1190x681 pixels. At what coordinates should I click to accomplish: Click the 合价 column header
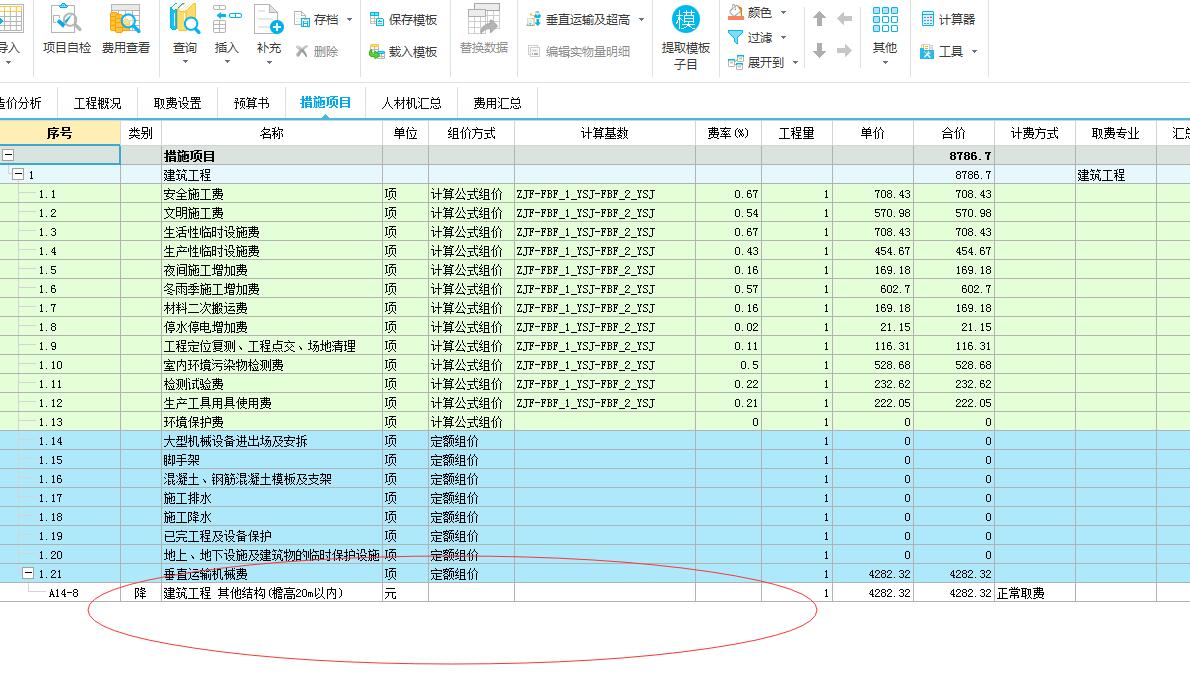(x=953, y=133)
